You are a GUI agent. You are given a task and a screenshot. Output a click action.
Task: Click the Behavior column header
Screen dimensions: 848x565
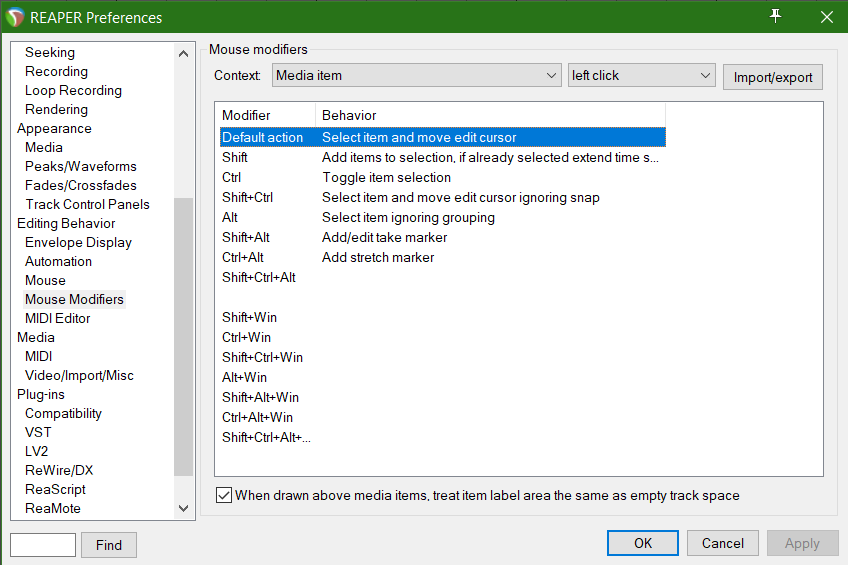coord(490,115)
